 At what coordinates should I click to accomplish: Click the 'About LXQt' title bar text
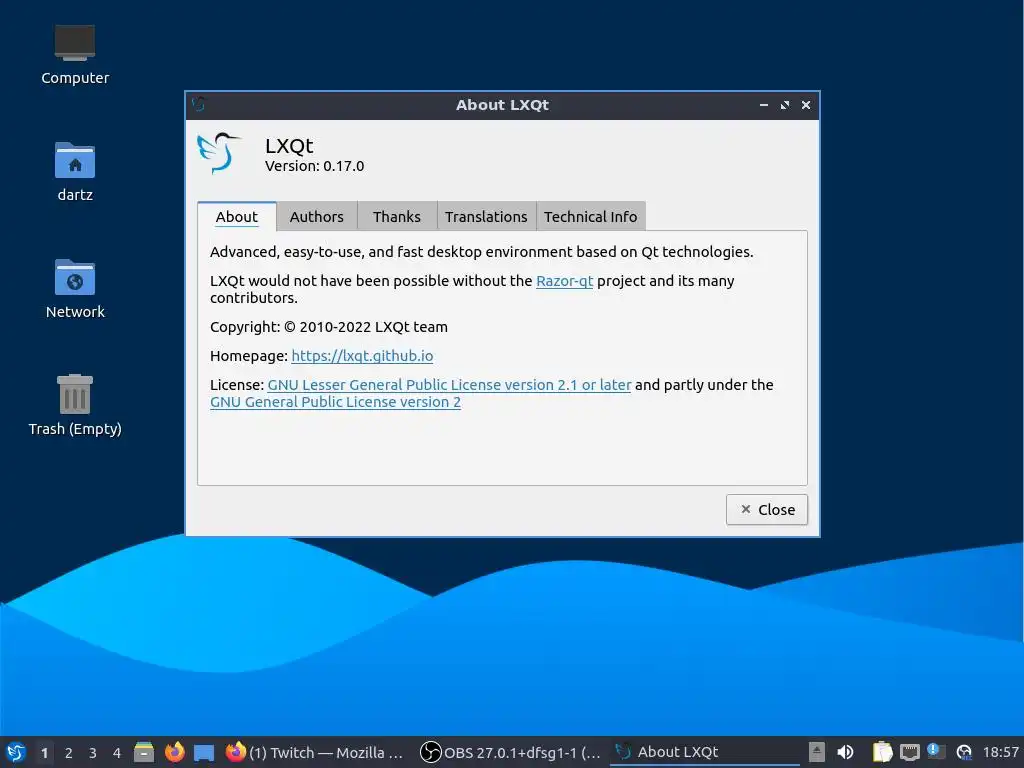[502, 104]
